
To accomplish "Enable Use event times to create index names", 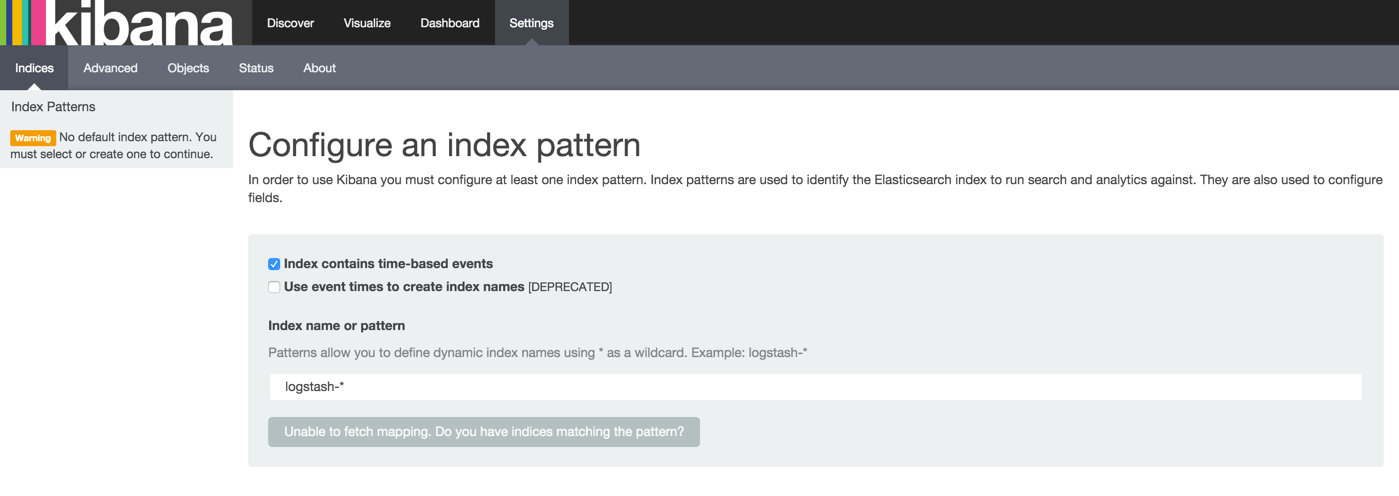I will pos(274,287).
